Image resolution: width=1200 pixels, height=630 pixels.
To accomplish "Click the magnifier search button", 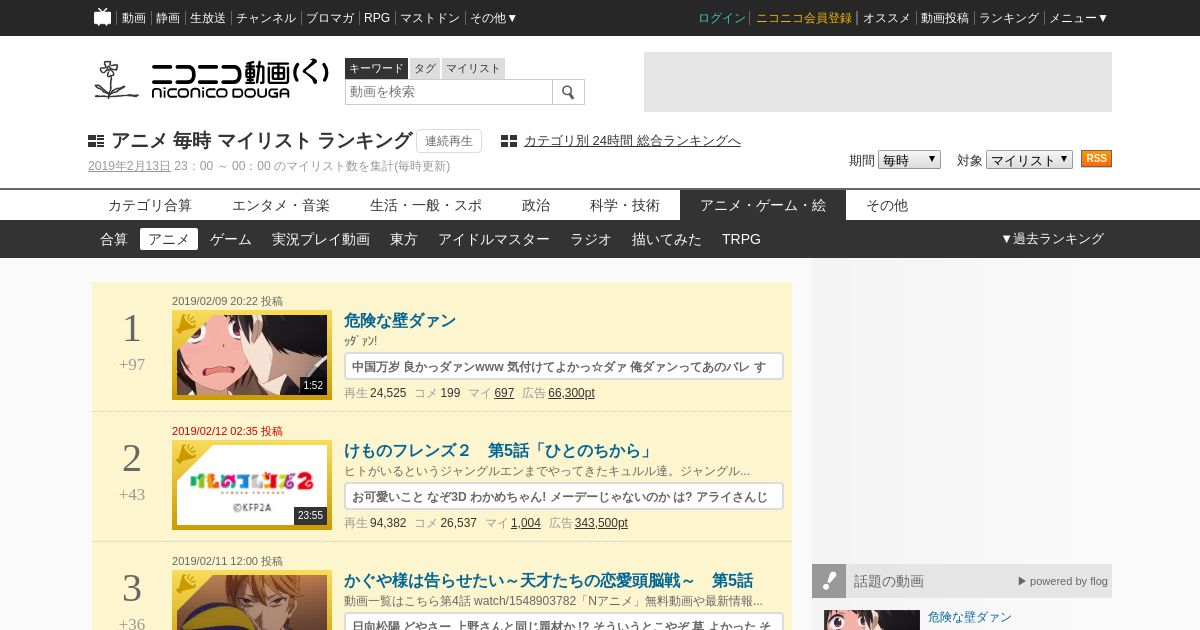I will pyautogui.click(x=568, y=92).
